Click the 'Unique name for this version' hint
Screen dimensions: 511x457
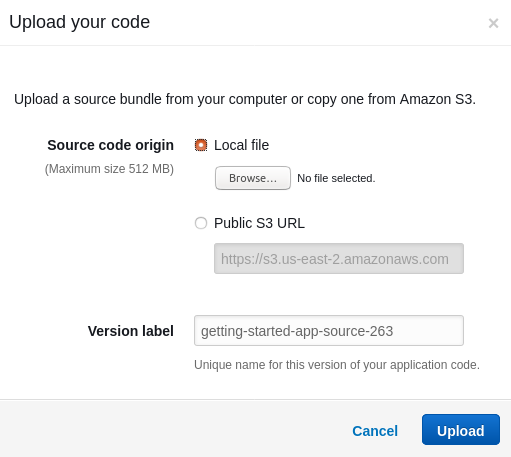pos(337,365)
